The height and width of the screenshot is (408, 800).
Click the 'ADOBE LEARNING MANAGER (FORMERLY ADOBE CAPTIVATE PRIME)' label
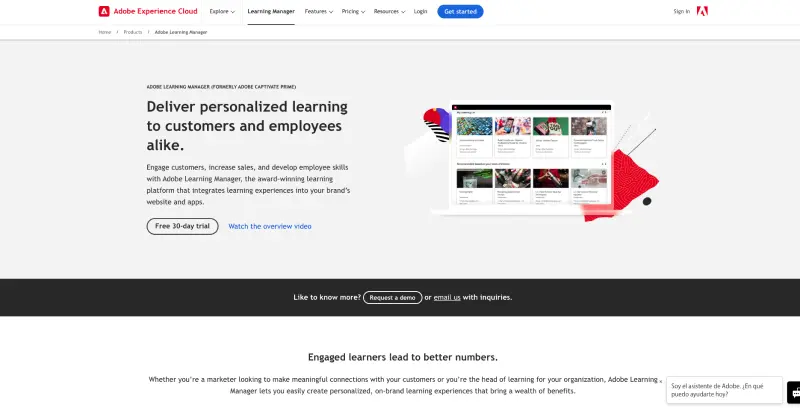221,87
